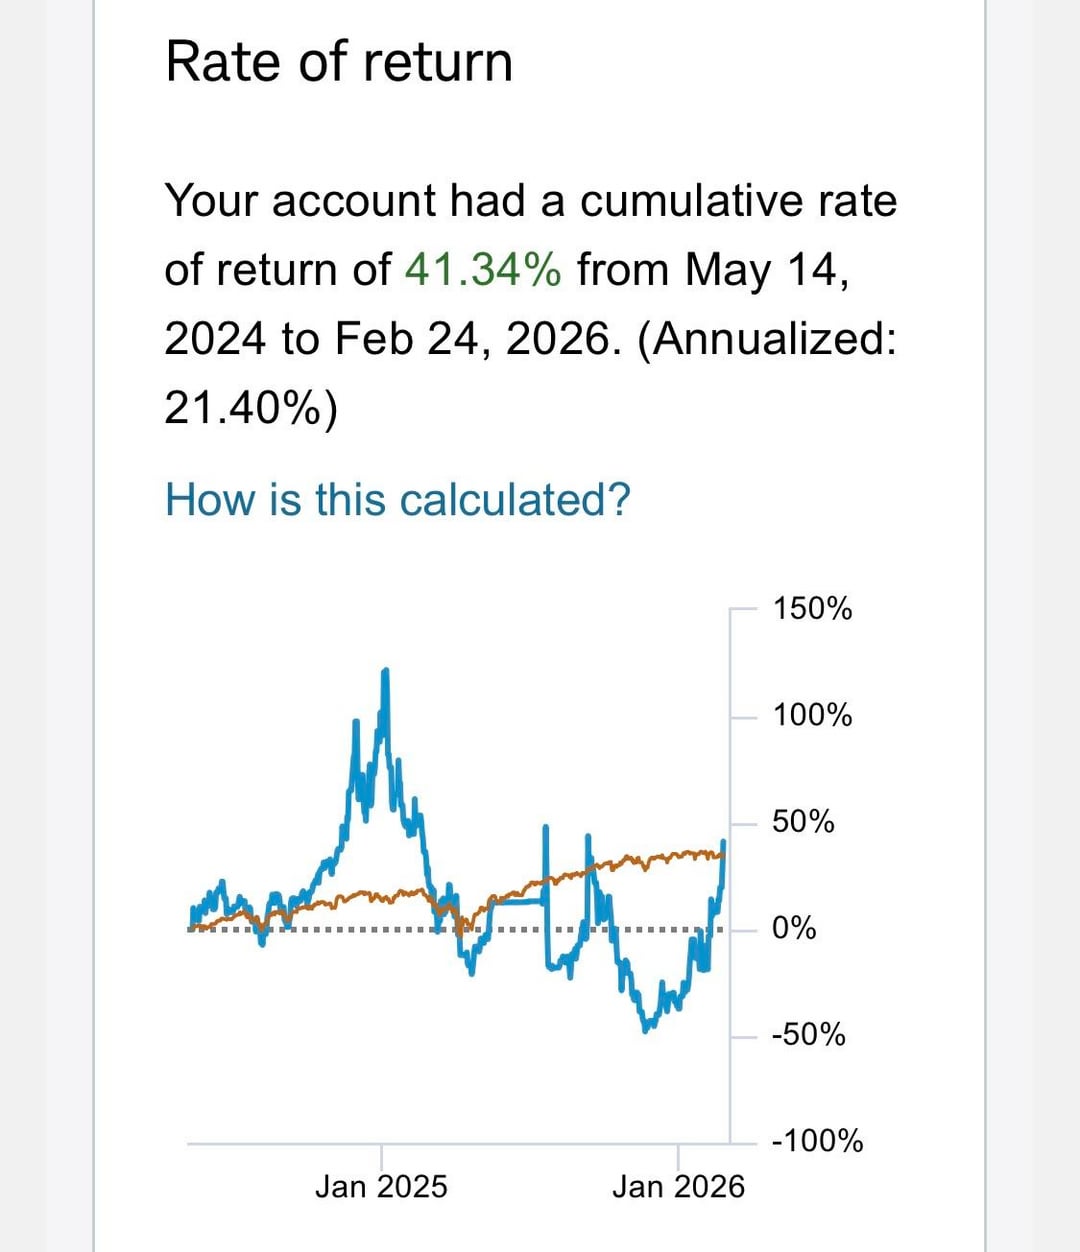Click the blue line's highest peak
The image size is (1080, 1252).
386,672
